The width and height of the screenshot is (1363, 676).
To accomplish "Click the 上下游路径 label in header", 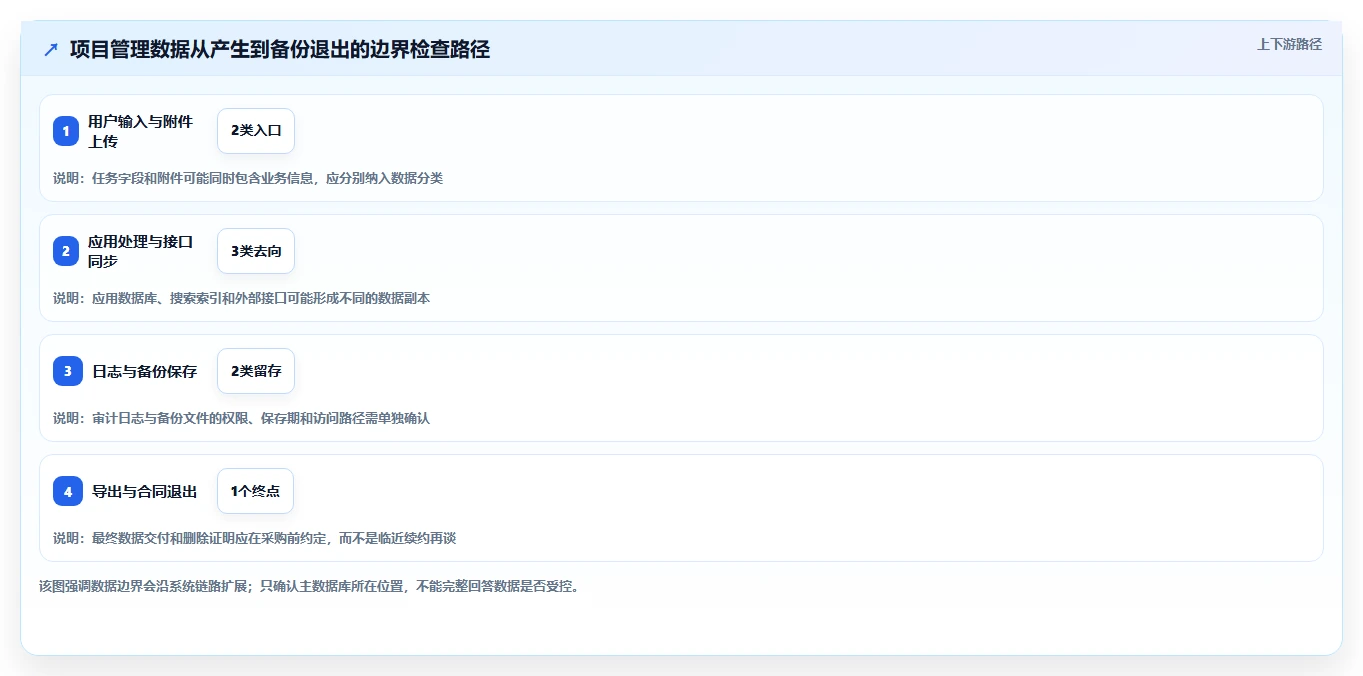I will tap(1289, 44).
